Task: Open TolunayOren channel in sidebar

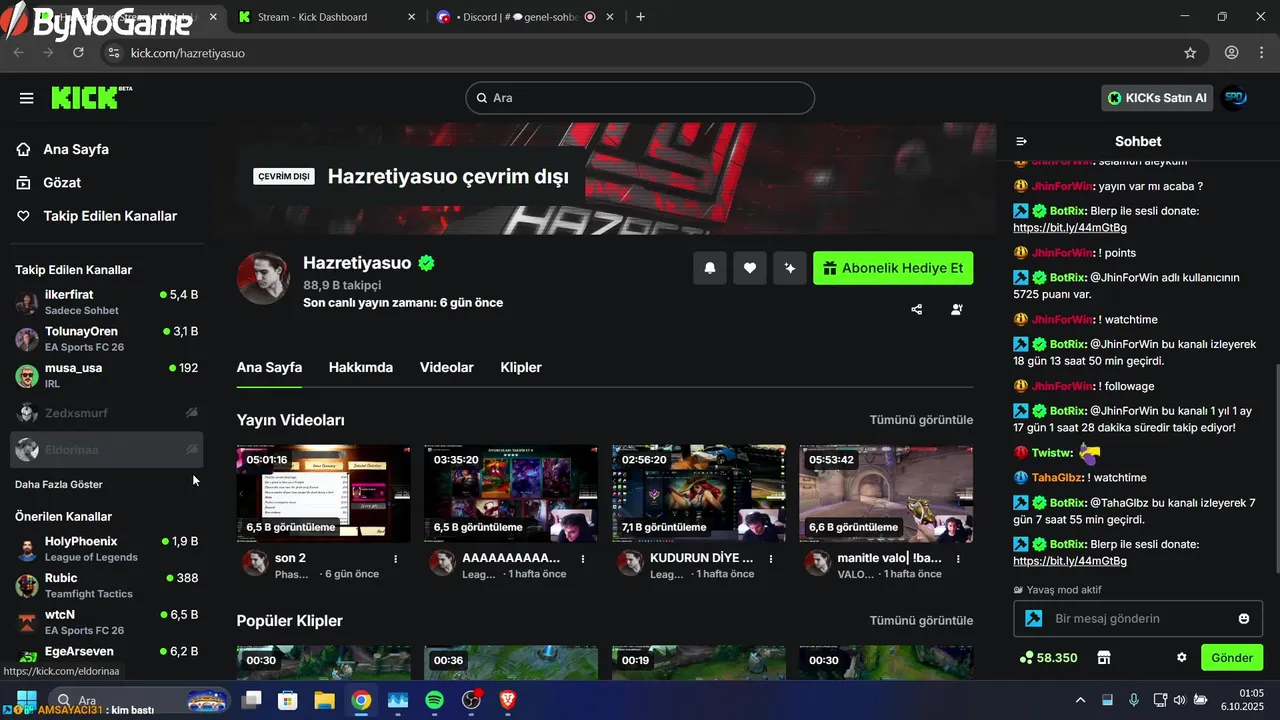Action: [x=106, y=339]
